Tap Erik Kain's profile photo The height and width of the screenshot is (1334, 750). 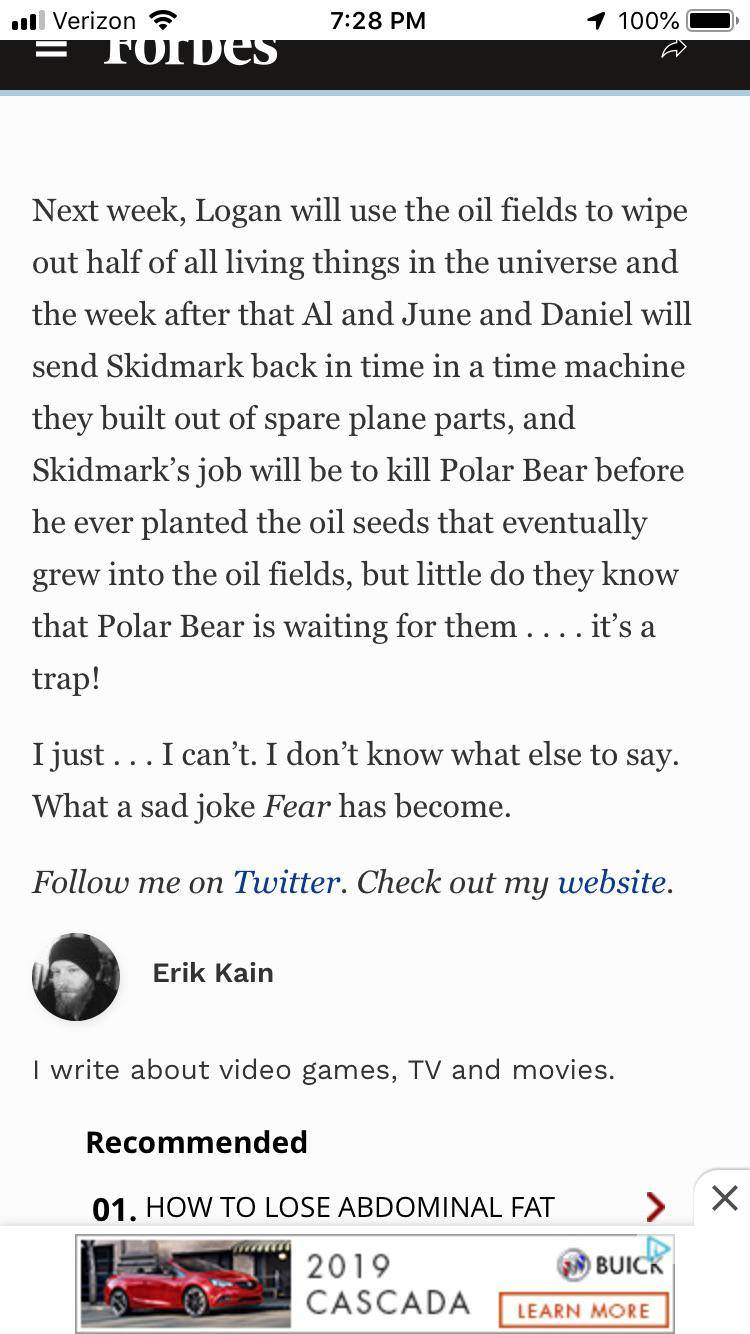click(x=76, y=977)
